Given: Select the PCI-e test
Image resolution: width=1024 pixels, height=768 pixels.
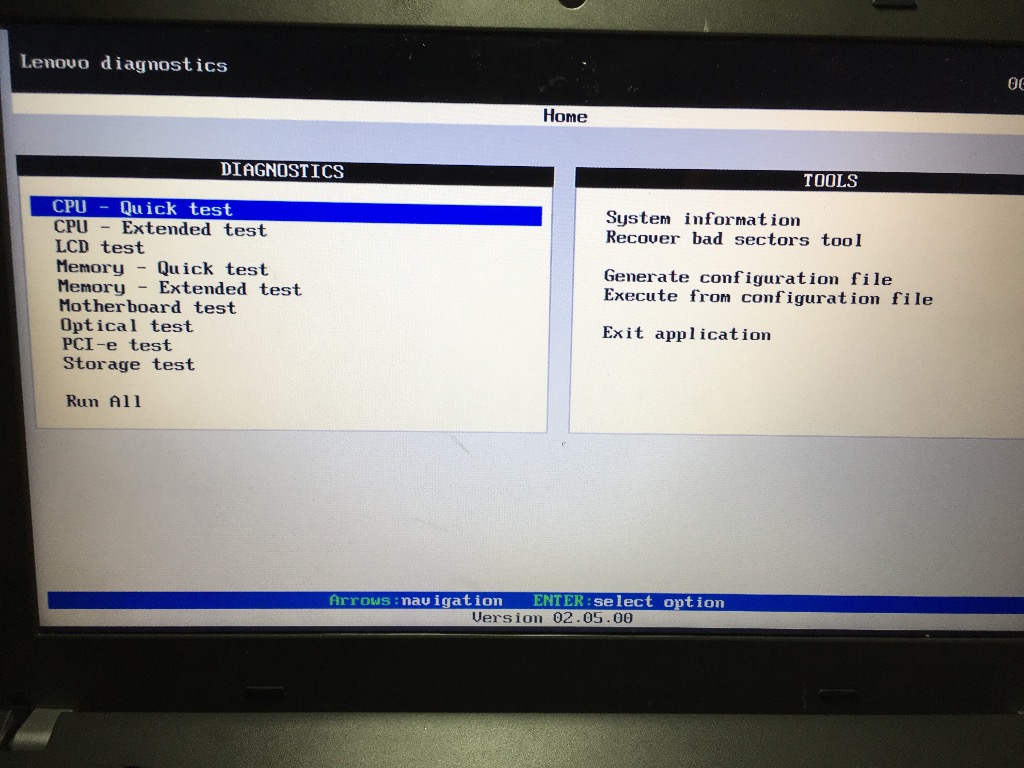Looking at the screenshot, I should 115,345.
